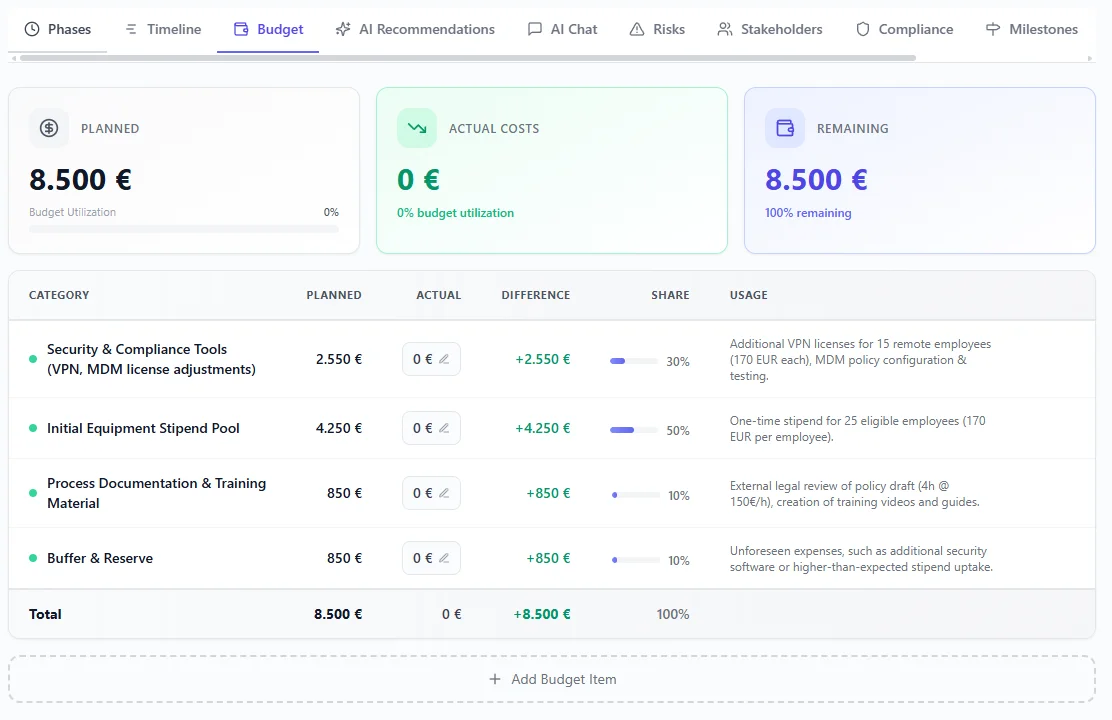Open the Phases tab
The height and width of the screenshot is (720, 1112).
click(x=57, y=29)
